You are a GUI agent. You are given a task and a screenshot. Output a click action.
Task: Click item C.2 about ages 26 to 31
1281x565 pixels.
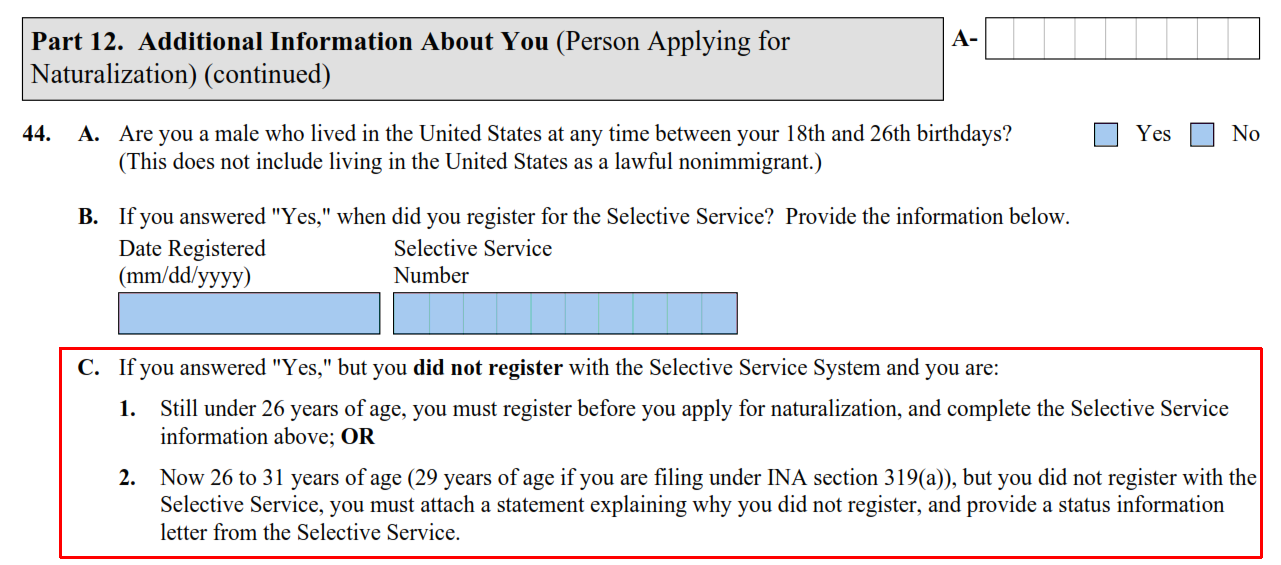(x=708, y=504)
